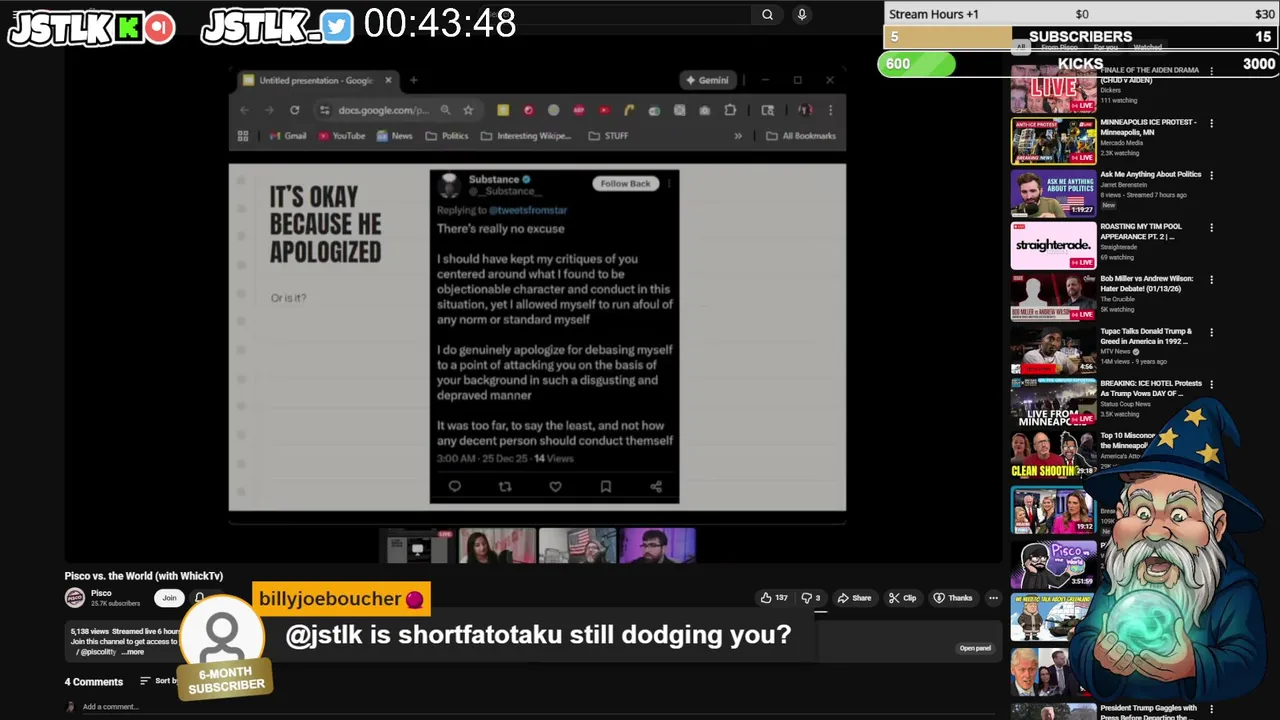This screenshot has width=1280, height=720.
Task: Click the camera screenshot extension icon
Action: (x=705, y=110)
